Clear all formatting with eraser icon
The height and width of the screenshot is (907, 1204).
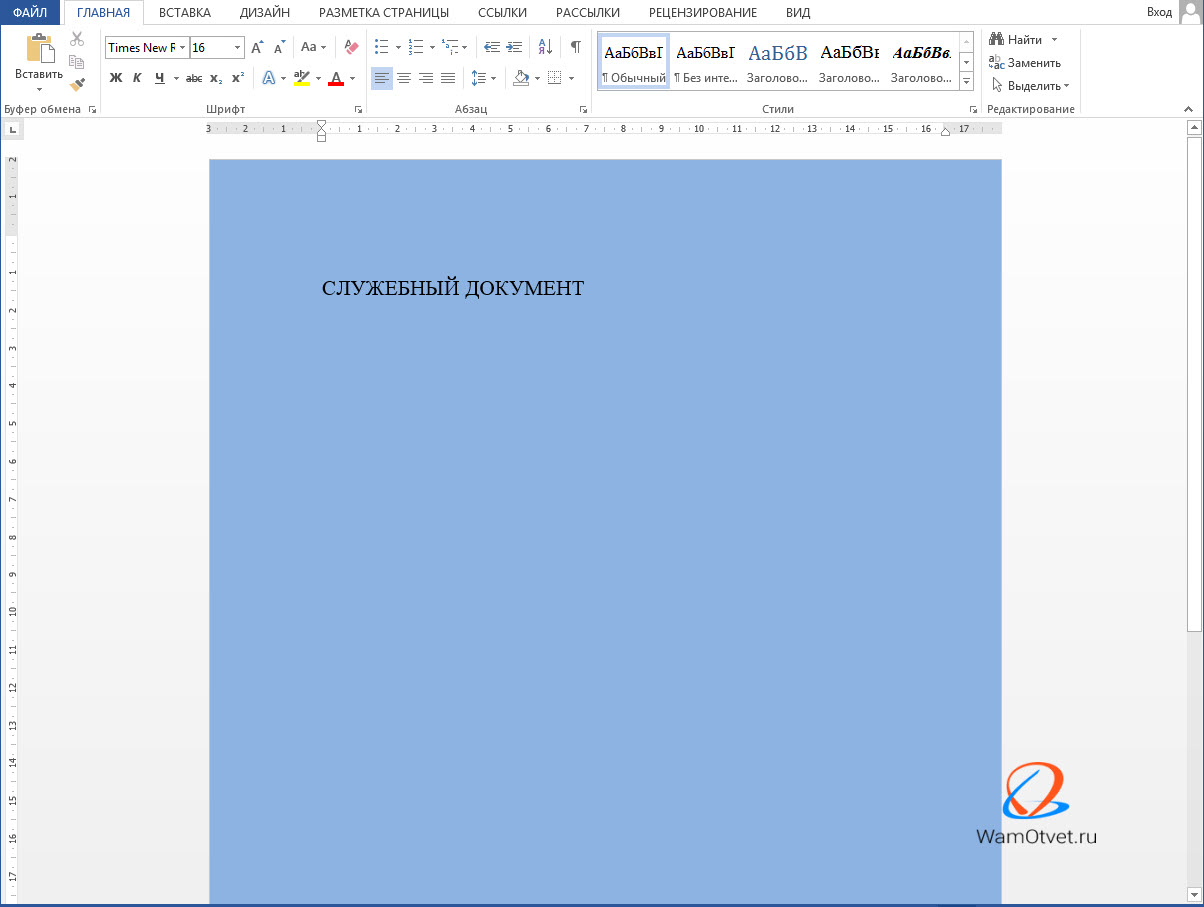pos(350,47)
